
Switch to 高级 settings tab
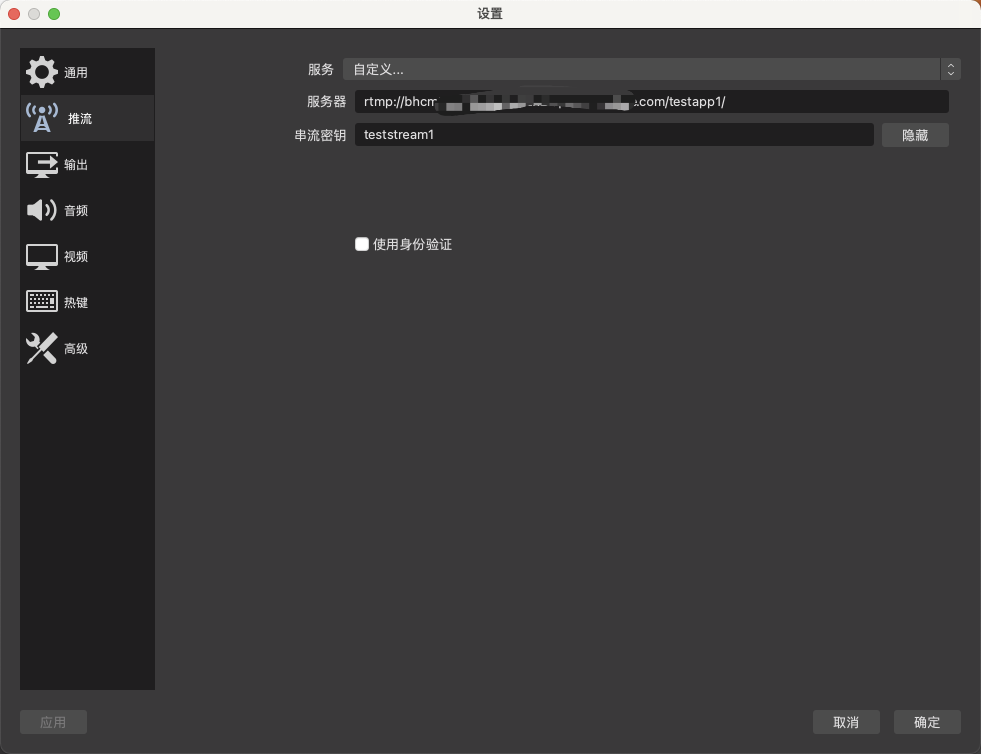pos(87,349)
